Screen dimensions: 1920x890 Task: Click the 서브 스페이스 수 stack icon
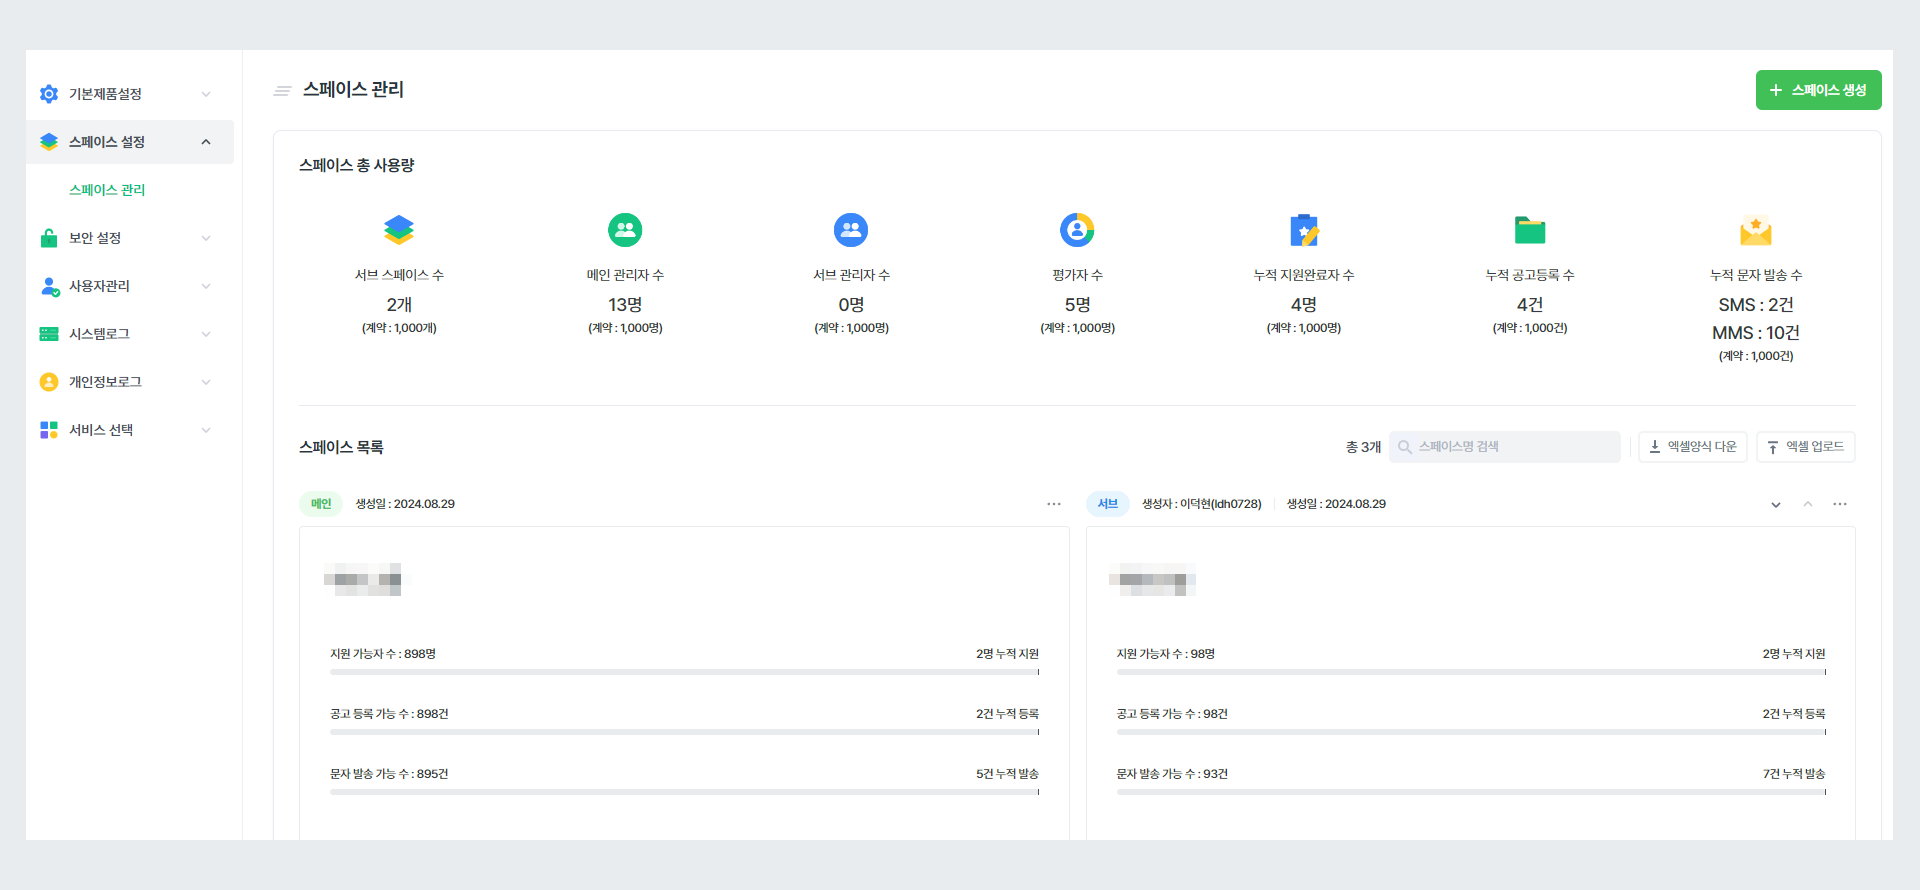(399, 230)
